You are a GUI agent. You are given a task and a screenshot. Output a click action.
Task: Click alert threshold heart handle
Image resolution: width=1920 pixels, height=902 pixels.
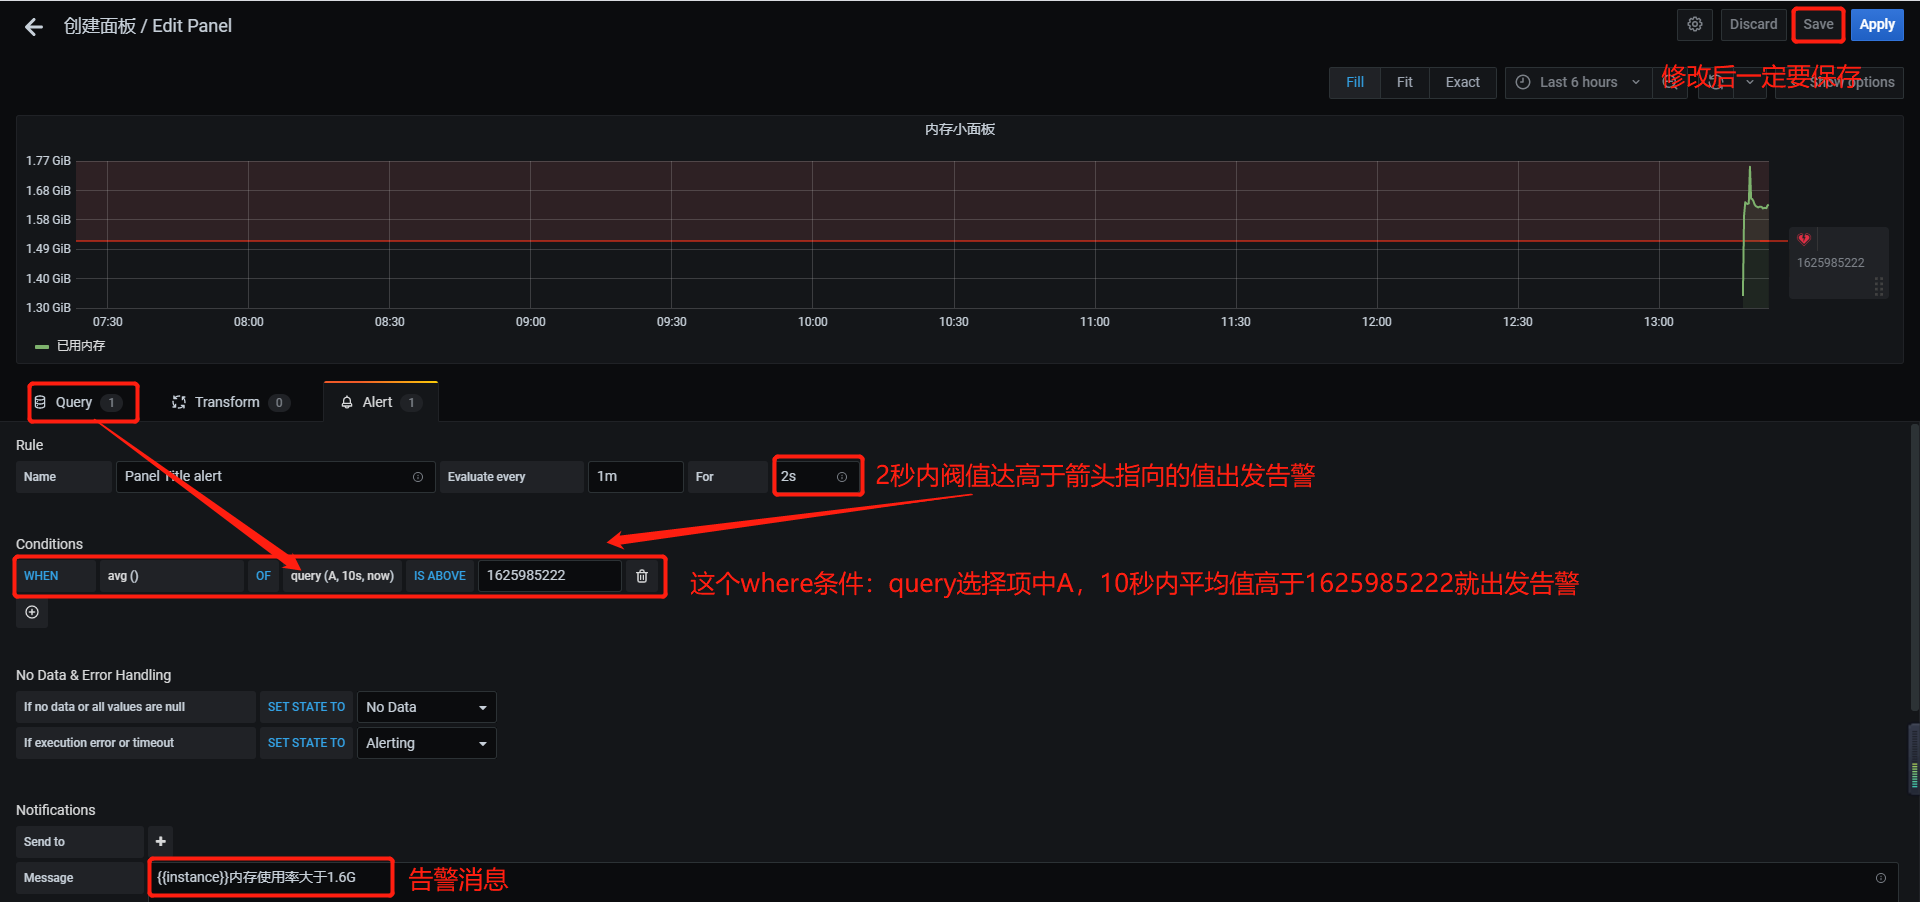point(1804,239)
